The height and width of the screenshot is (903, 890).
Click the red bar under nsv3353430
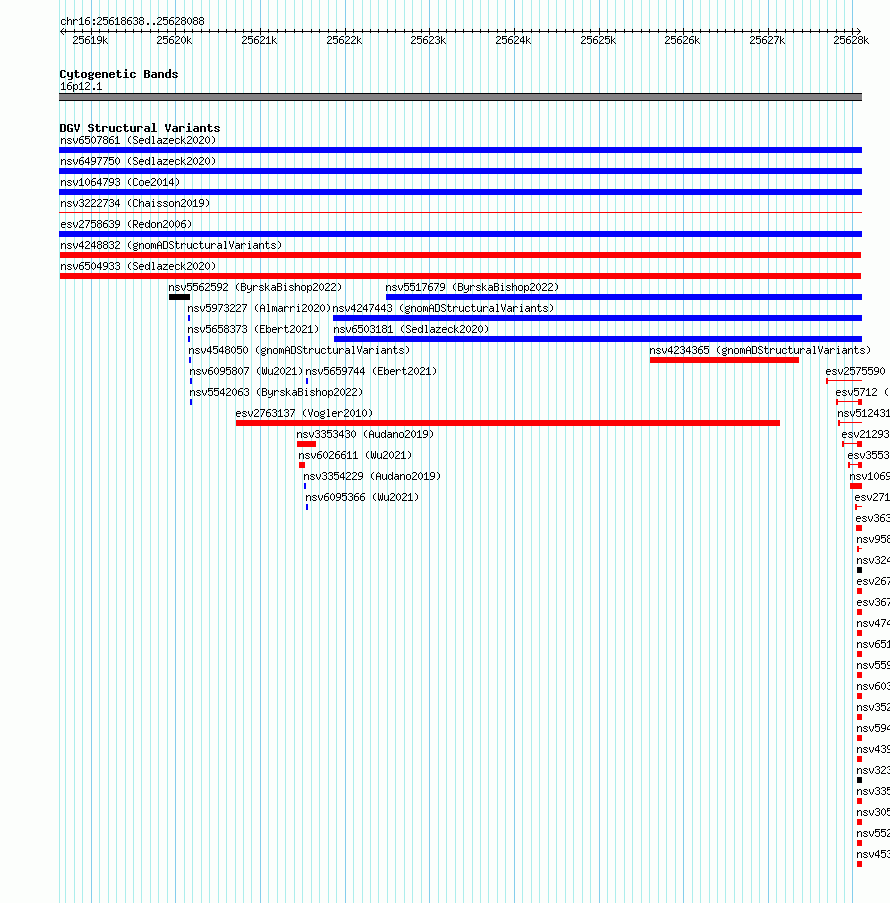point(306,444)
